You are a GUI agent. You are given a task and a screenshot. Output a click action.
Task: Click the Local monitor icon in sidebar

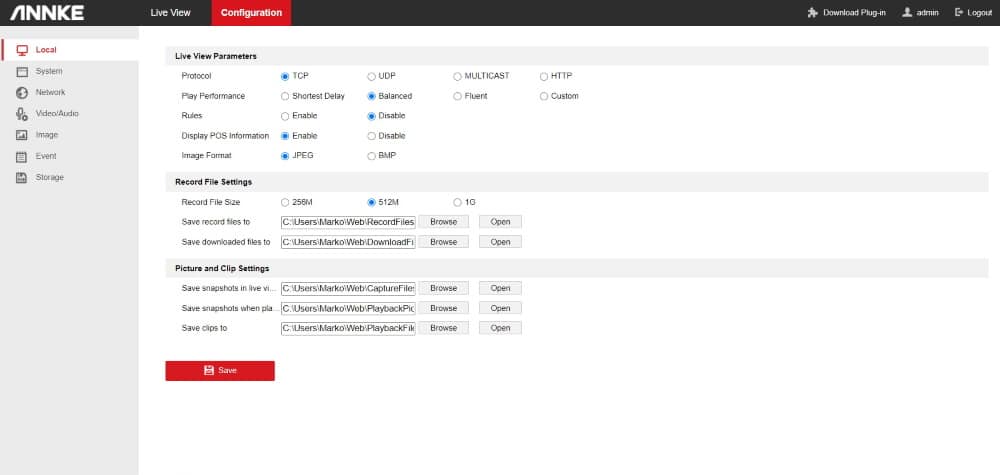22,50
